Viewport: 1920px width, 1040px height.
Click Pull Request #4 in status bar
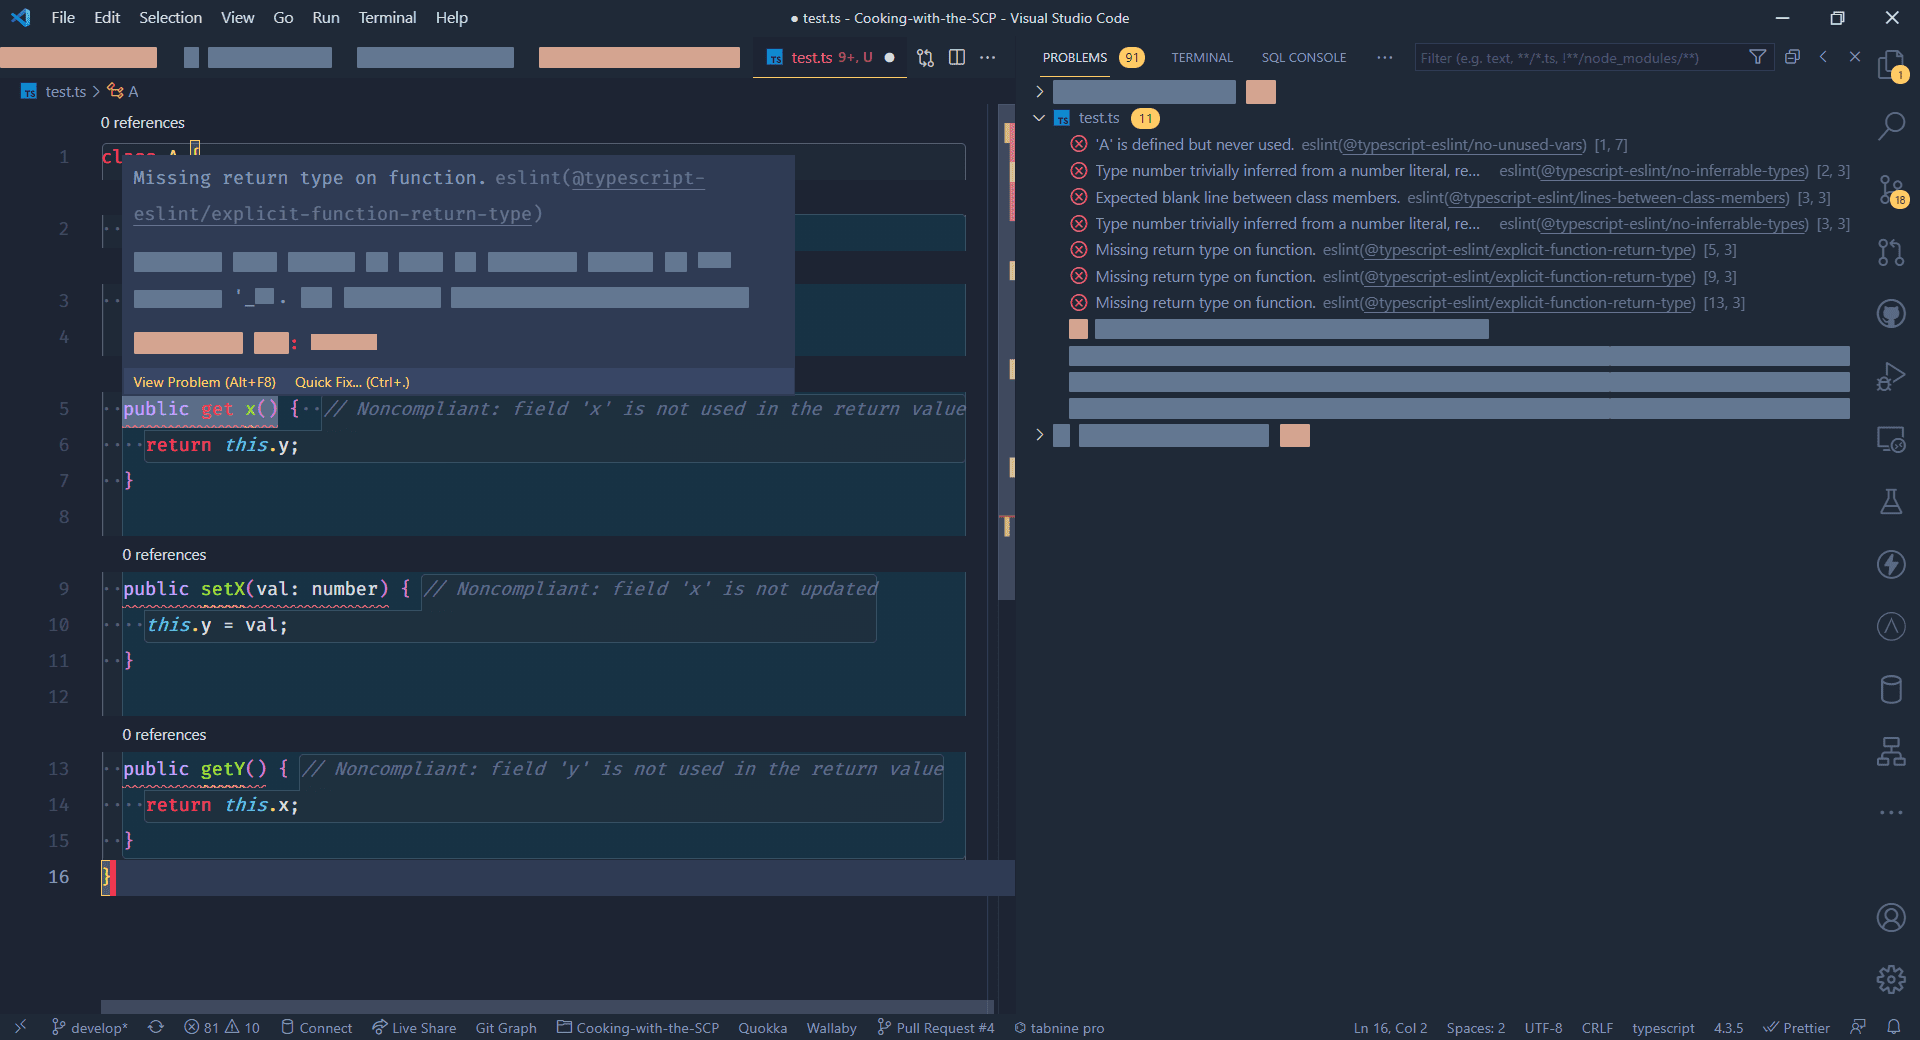point(936,1027)
